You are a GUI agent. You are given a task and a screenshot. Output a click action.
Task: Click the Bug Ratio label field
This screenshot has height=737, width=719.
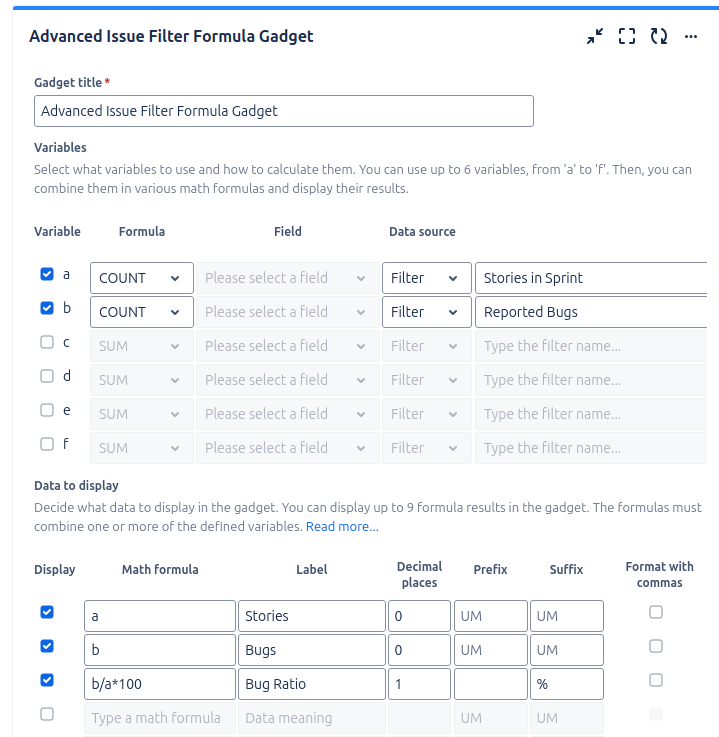click(311, 684)
